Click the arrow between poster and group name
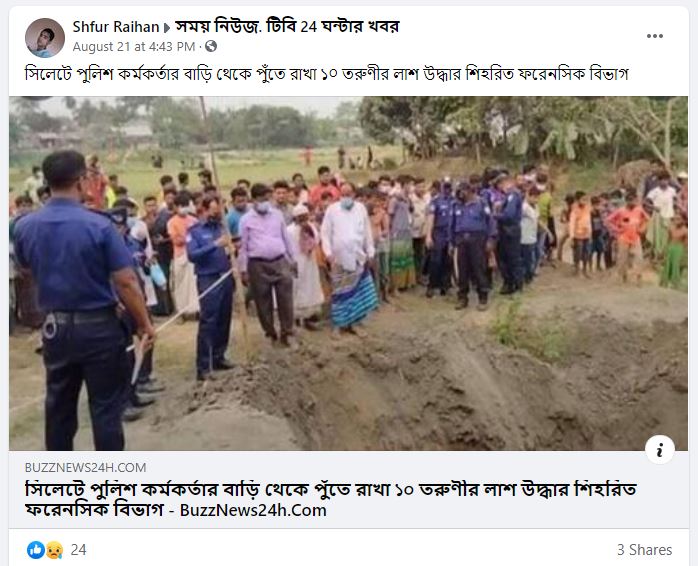 [167, 28]
